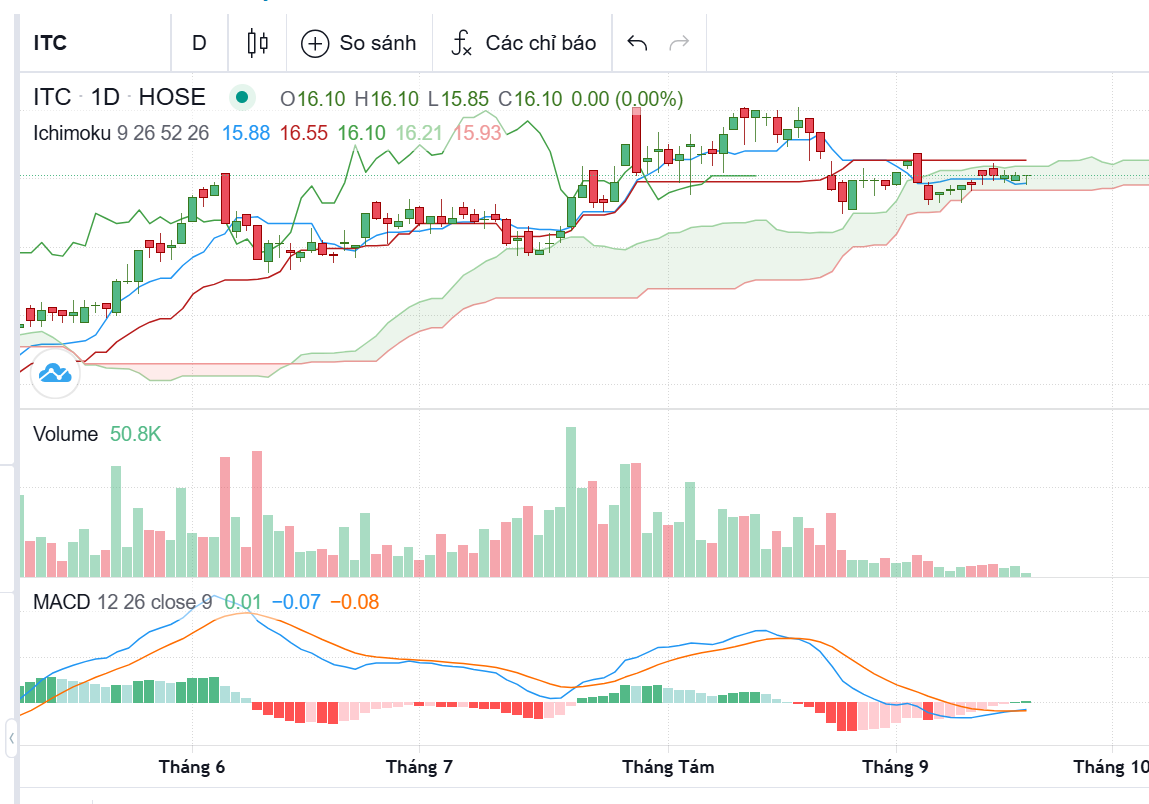Open the candlestick chart style selector
The height and width of the screenshot is (804, 1149).
point(257,43)
